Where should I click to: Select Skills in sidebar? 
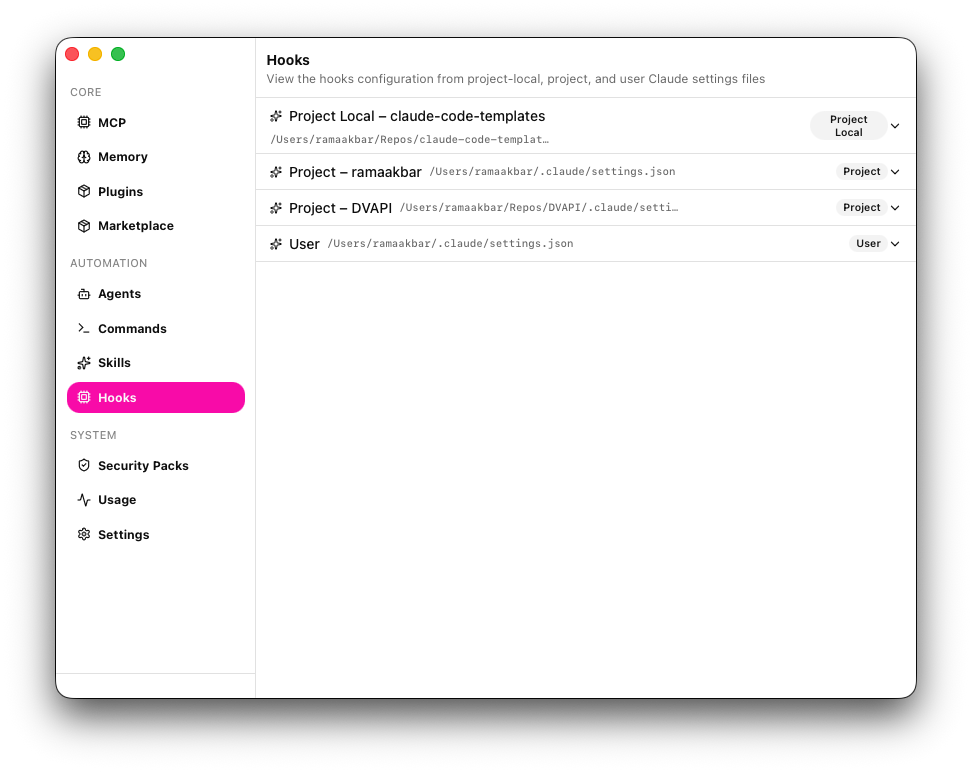[x=156, y=363]
